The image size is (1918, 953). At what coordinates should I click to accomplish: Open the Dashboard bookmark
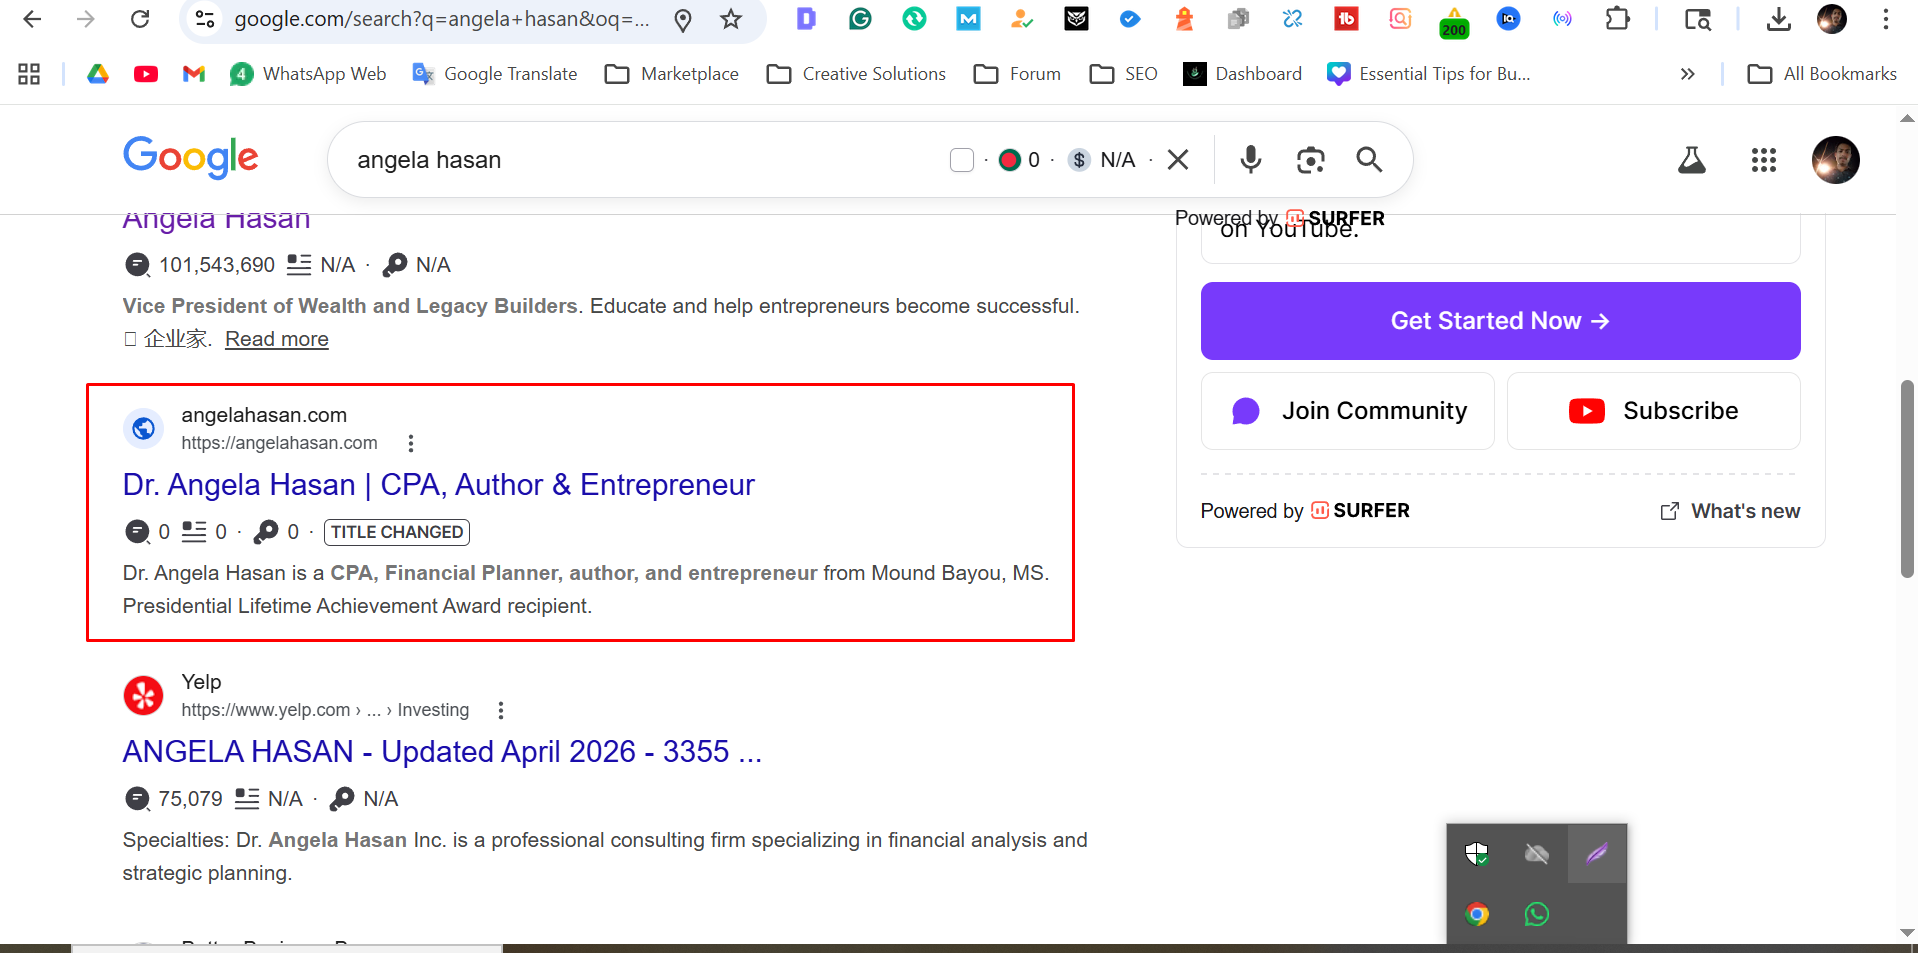click(1242, 74)
